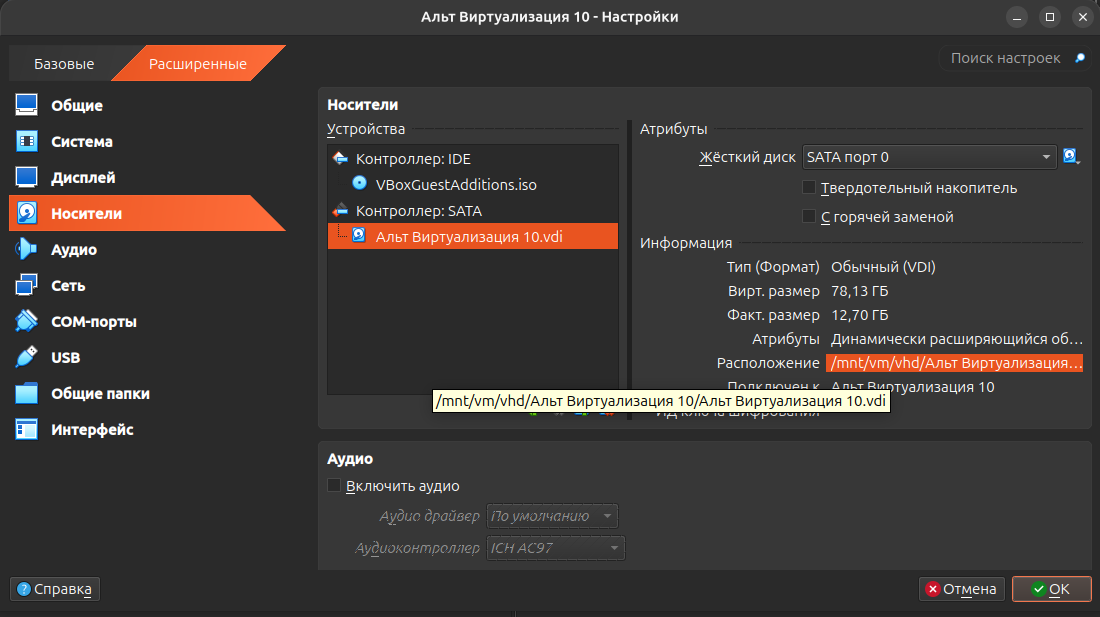The height and width of the screenshot is (617, 1100).
Task: Check the Включить аудио option
Action: tap(334, 485)
